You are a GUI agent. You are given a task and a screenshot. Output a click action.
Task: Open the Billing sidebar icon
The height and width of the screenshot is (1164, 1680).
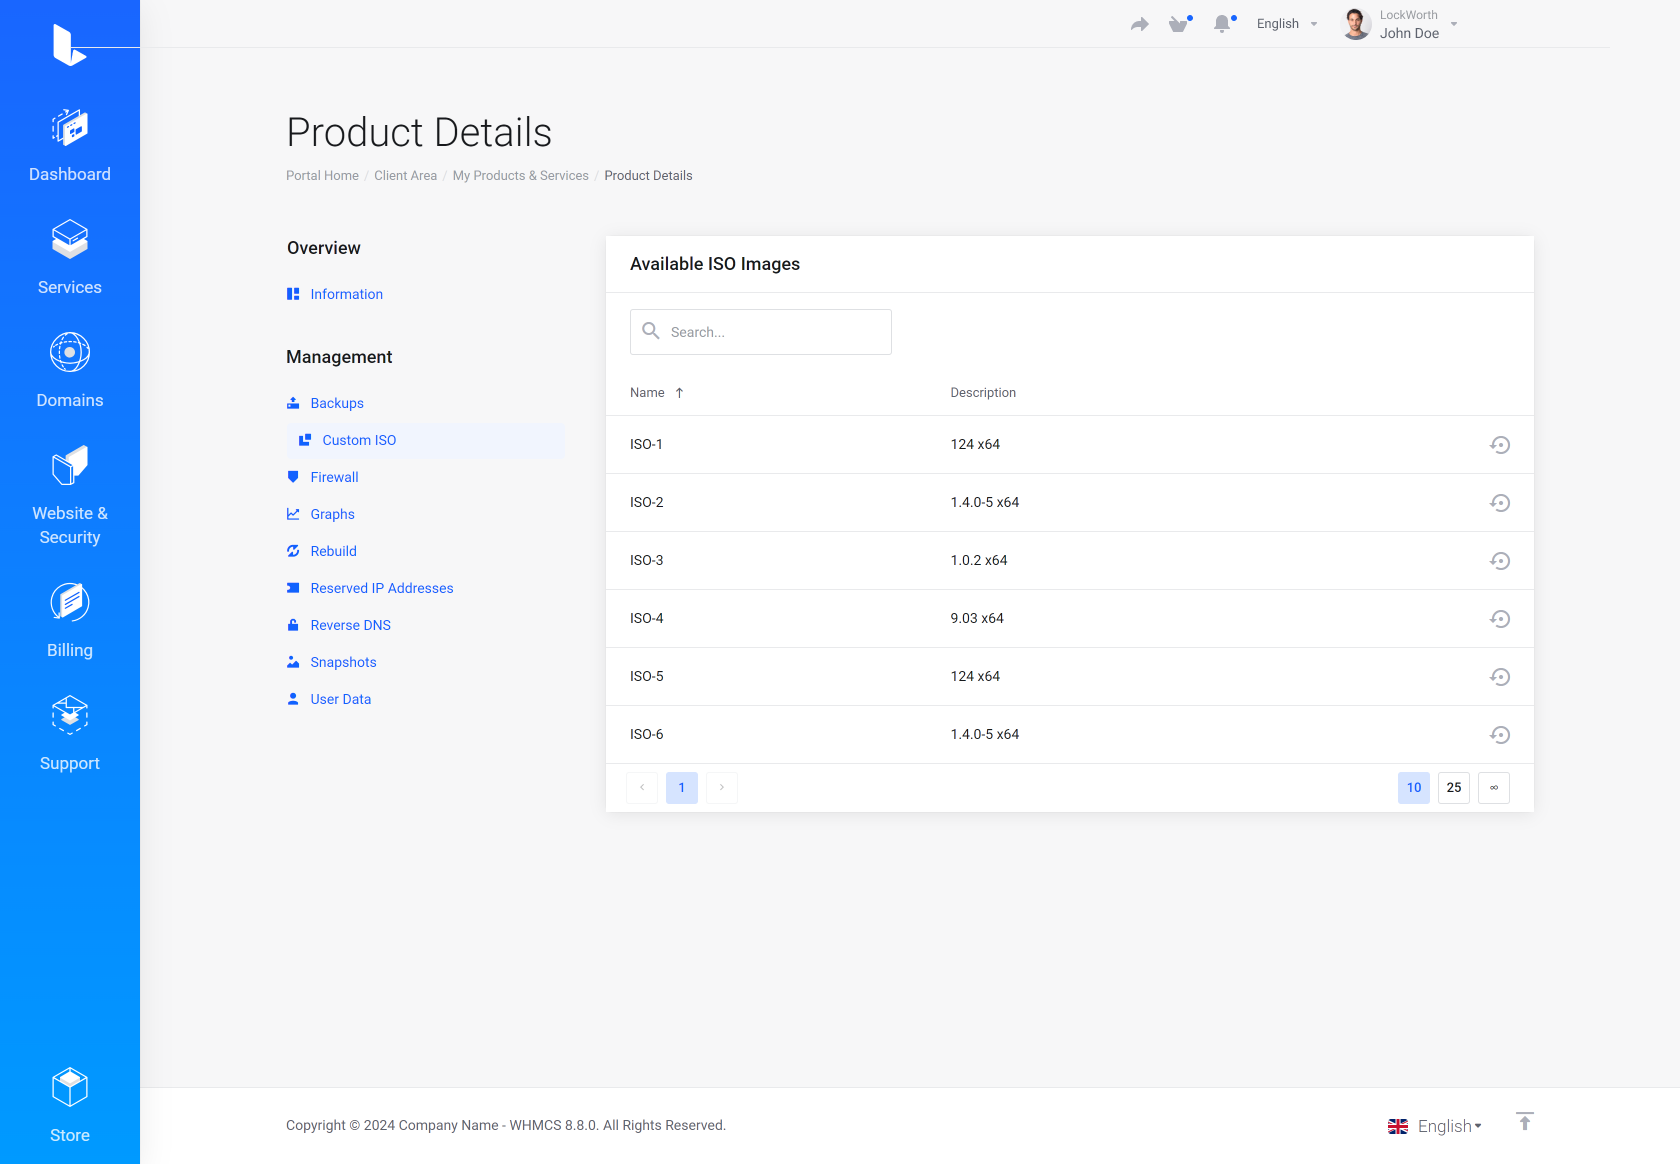click(70, 602)
